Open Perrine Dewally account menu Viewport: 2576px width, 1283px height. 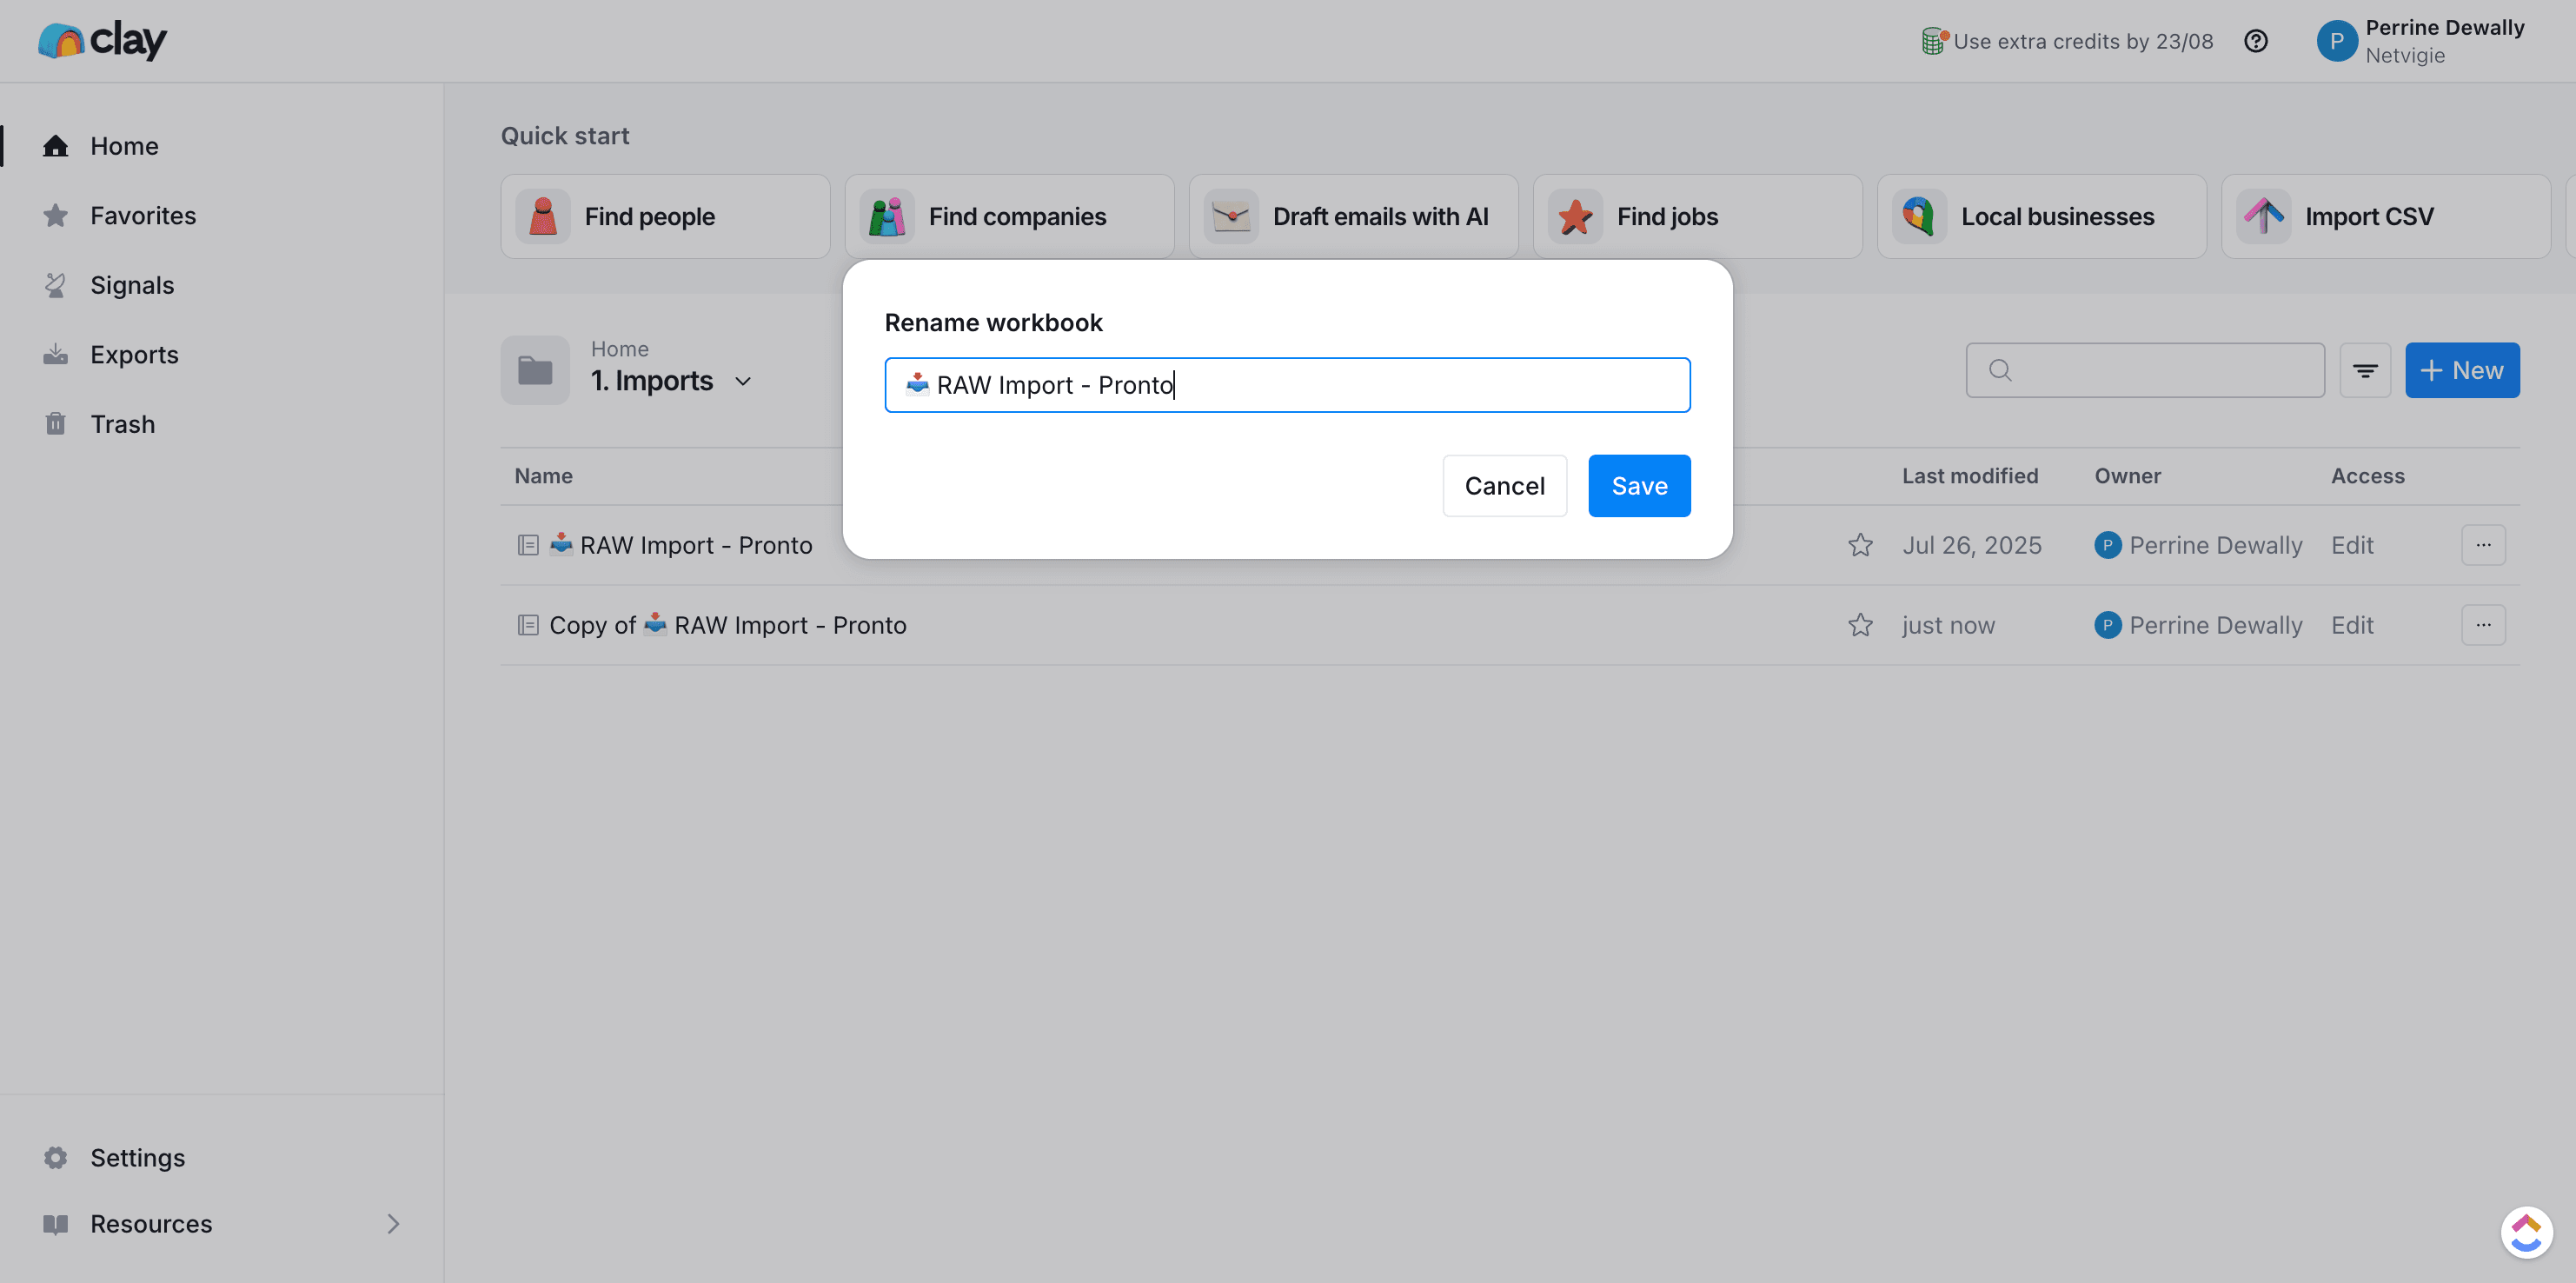pos(2421,41)
